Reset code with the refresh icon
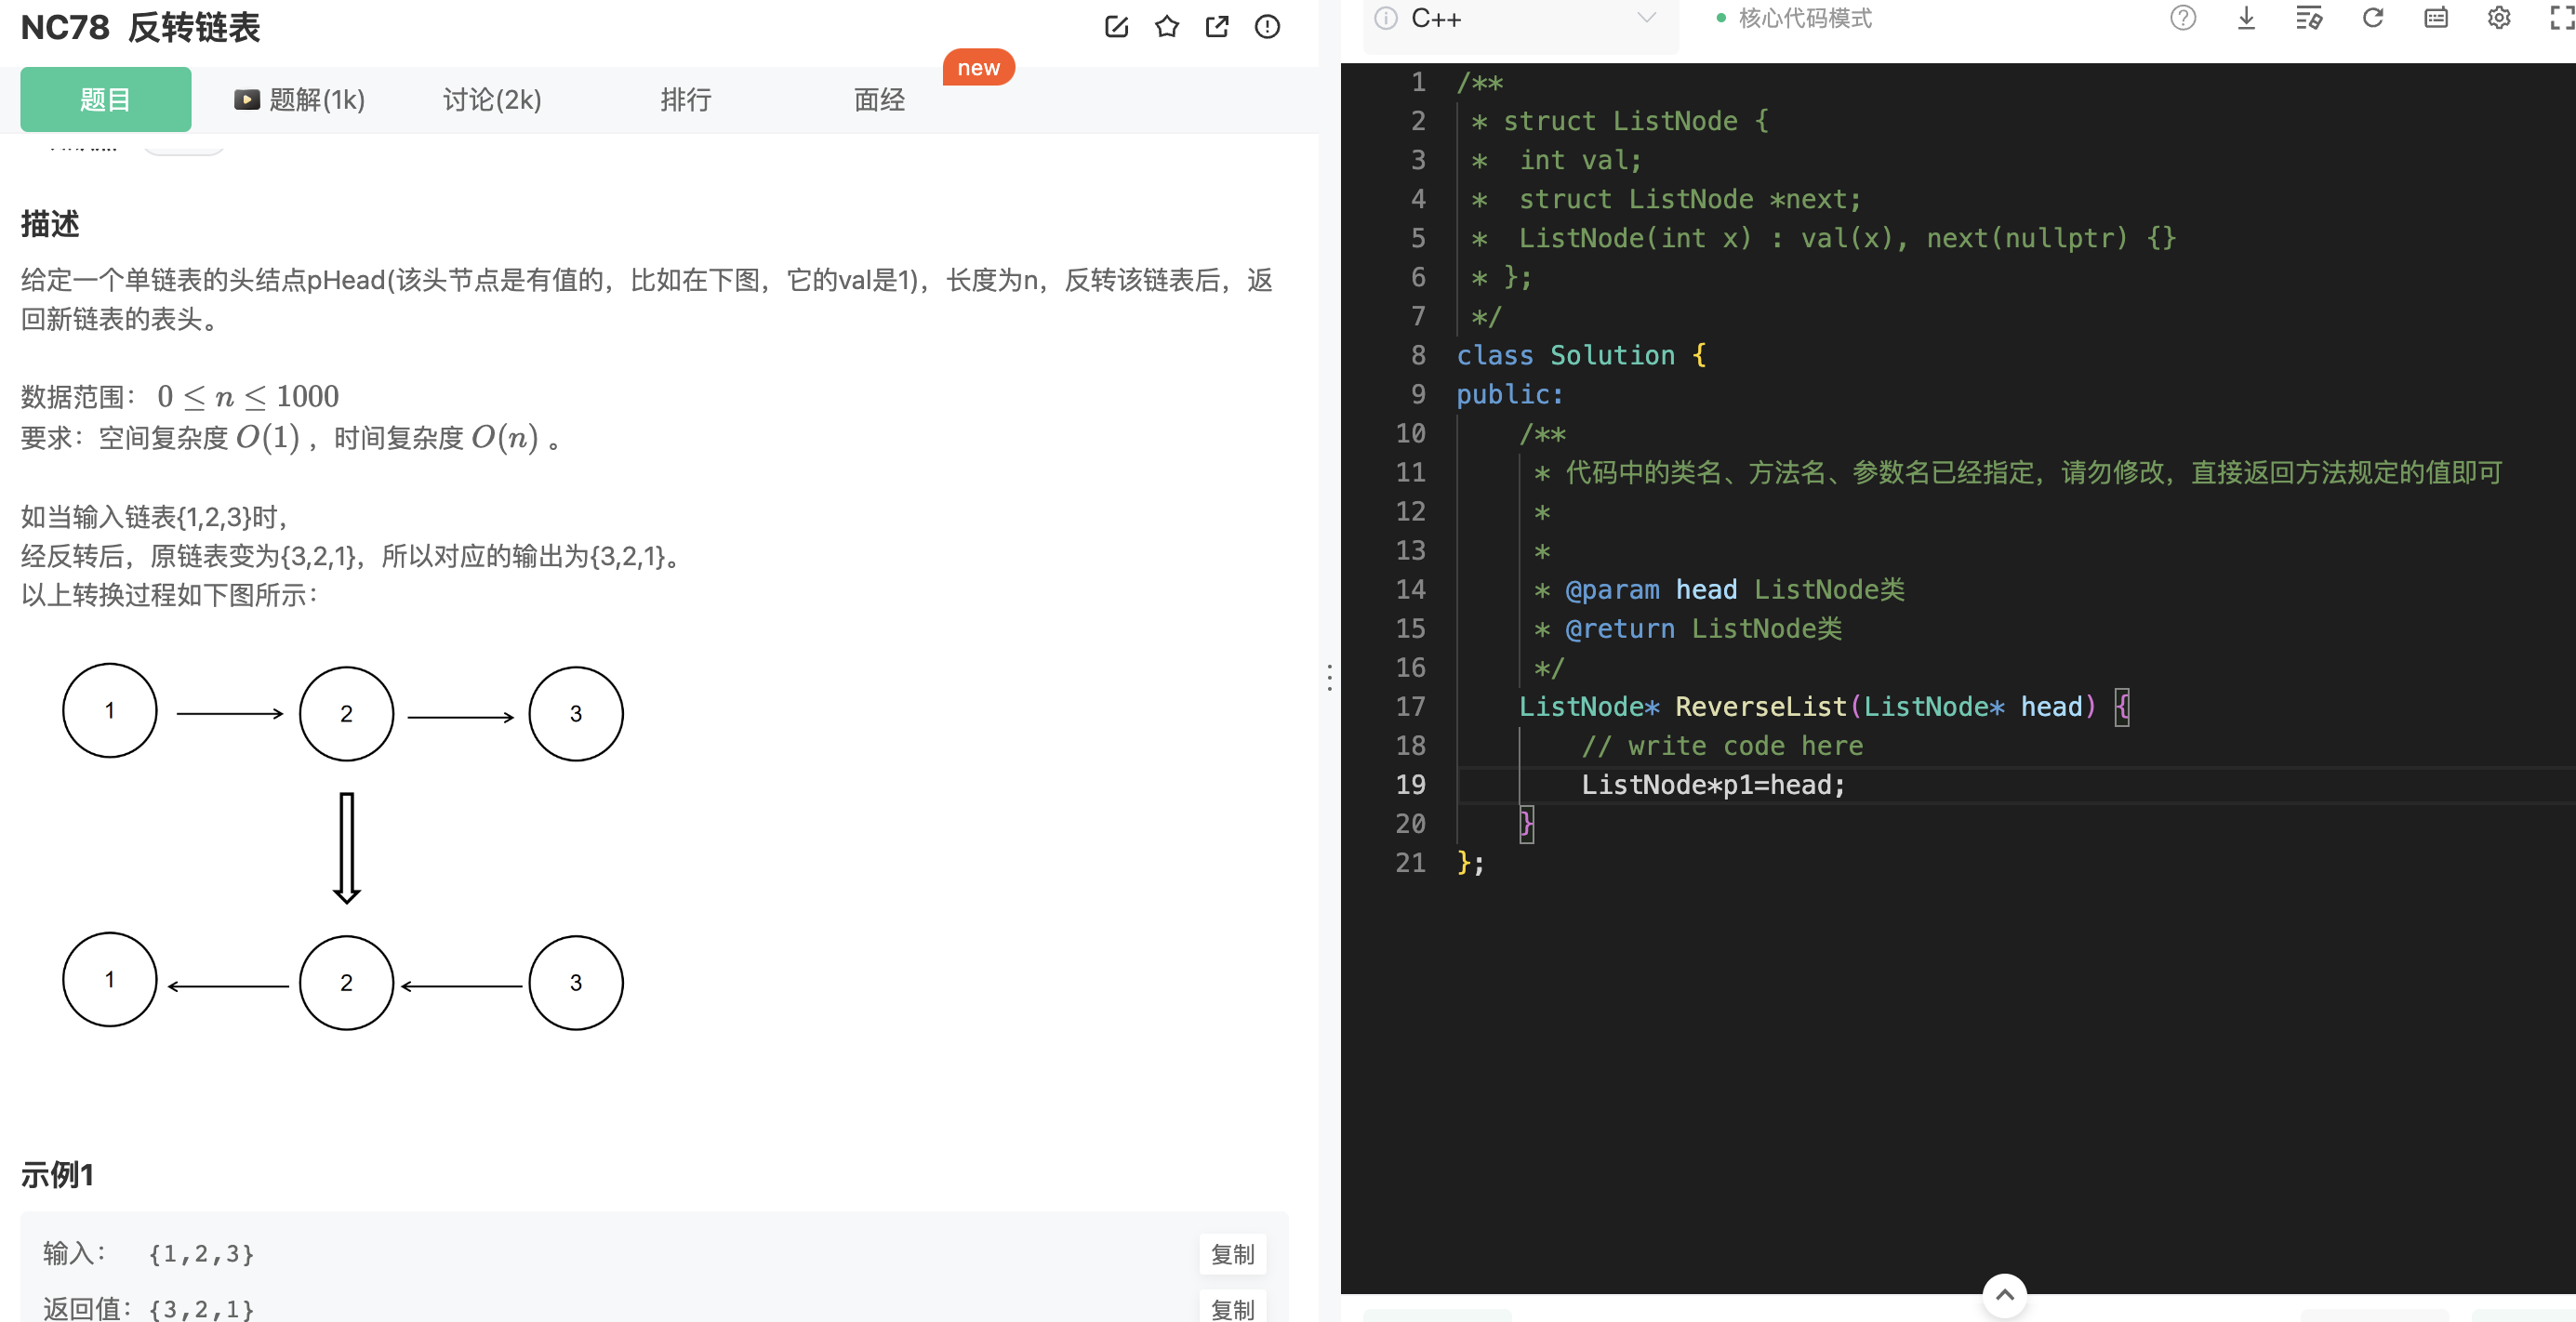Viewport: 2576px width, 1322px height. click(2372, 18)
